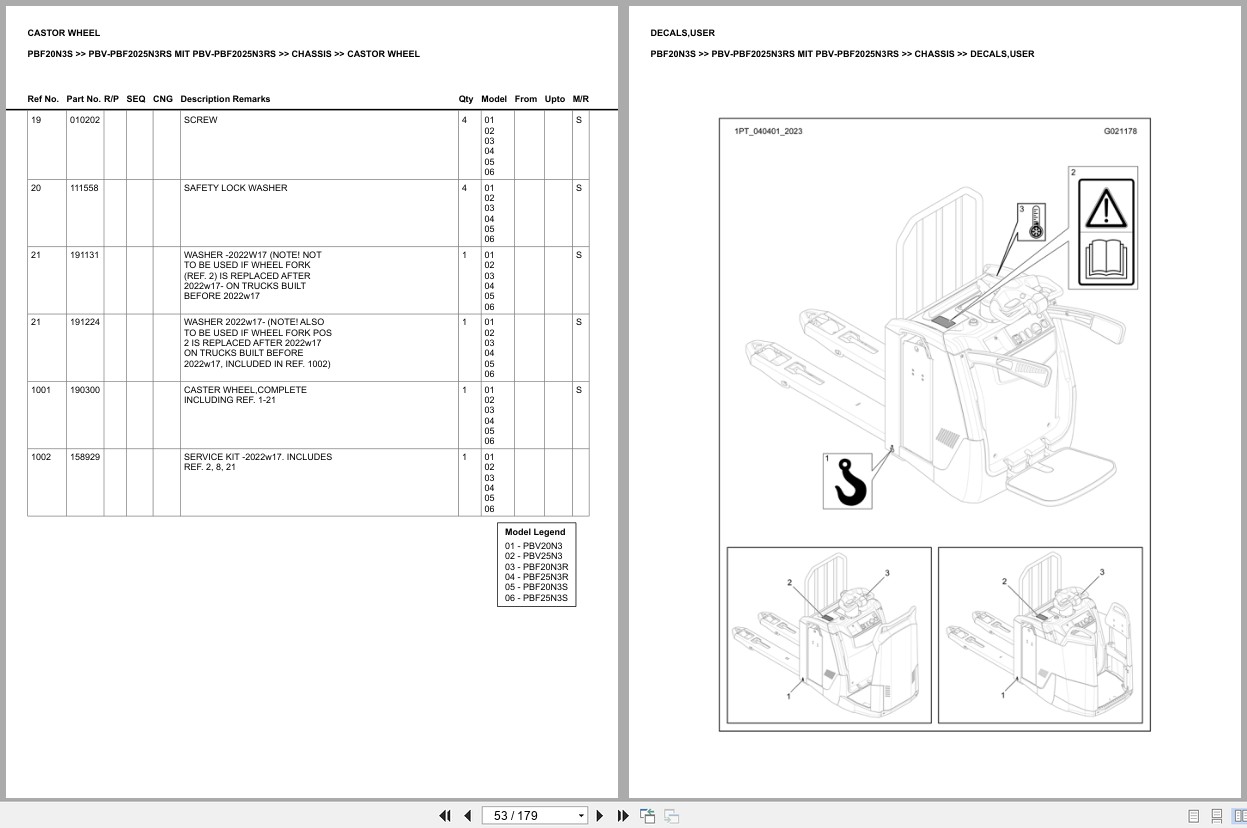
Task: Click the DECALS,USER page title
Action: [x=682, y=33]
